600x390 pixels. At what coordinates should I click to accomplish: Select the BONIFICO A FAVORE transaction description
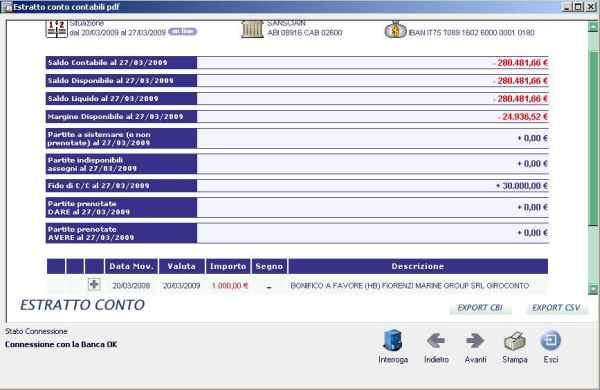pos(410,286)
